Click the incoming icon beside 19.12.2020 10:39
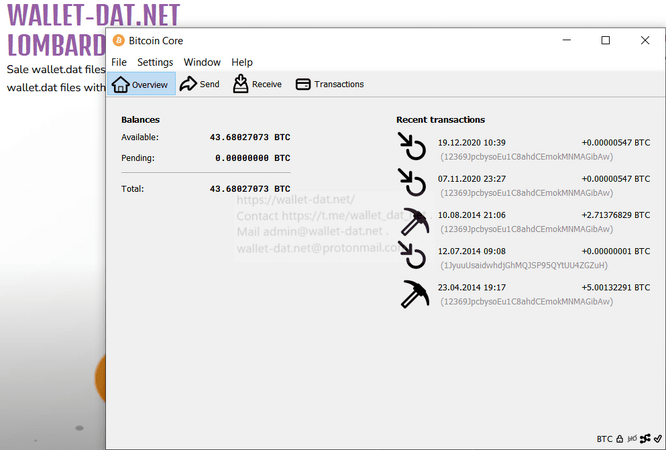This screenshot has height=450, width=666. (x=412, y=146)
